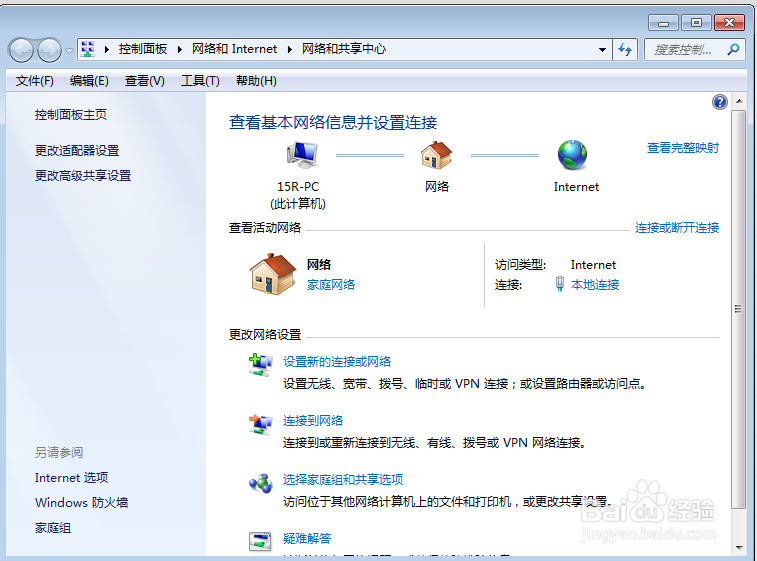Click 控制面板主页 in the sidebar

click(71, 114)
